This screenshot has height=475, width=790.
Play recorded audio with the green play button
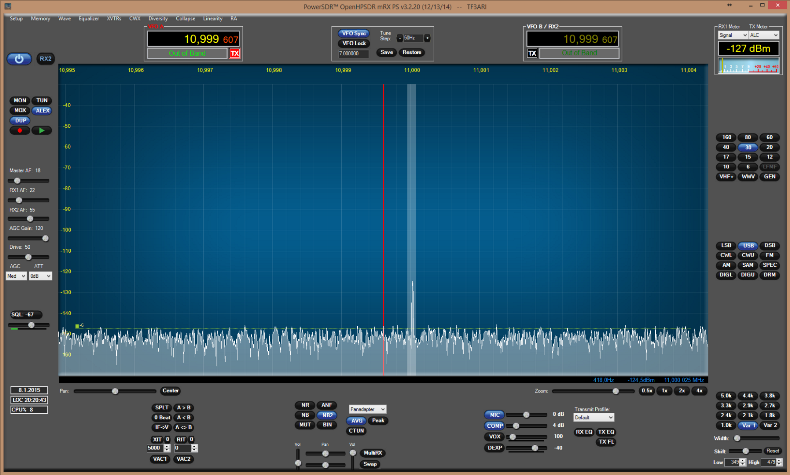click(42, 130)
